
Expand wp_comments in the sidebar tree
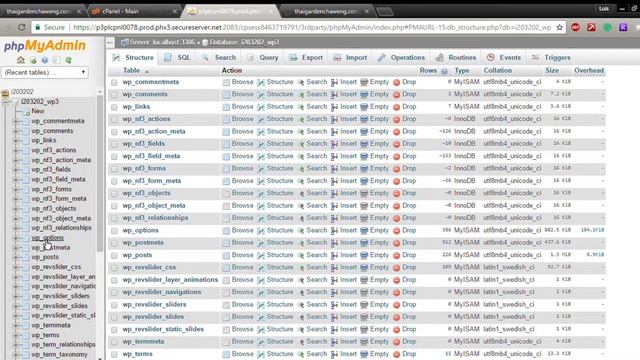16,131
